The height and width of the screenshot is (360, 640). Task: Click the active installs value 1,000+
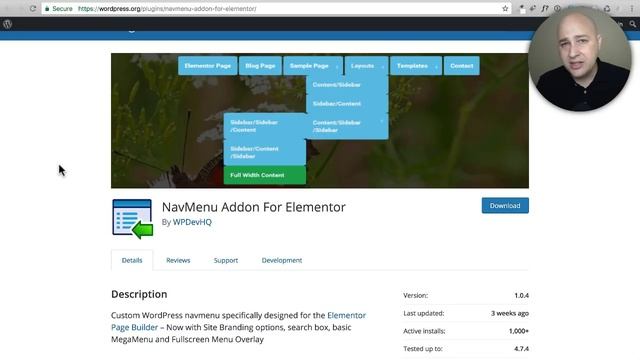(518, 331)
